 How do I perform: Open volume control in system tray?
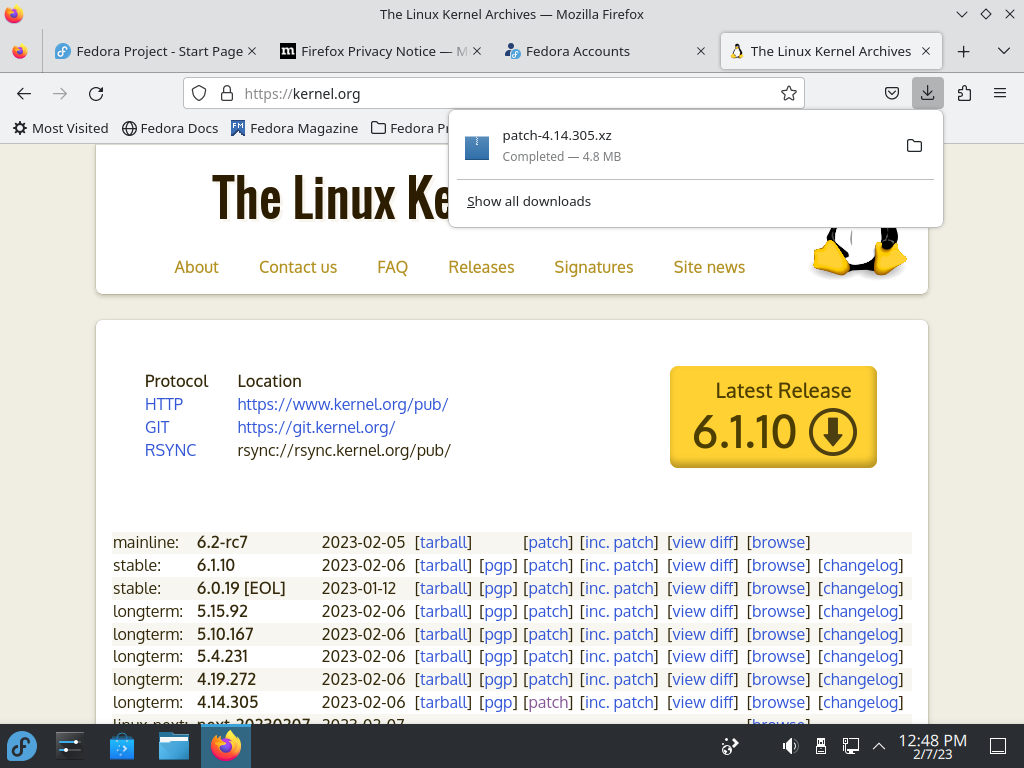click(x=791, y=746)
